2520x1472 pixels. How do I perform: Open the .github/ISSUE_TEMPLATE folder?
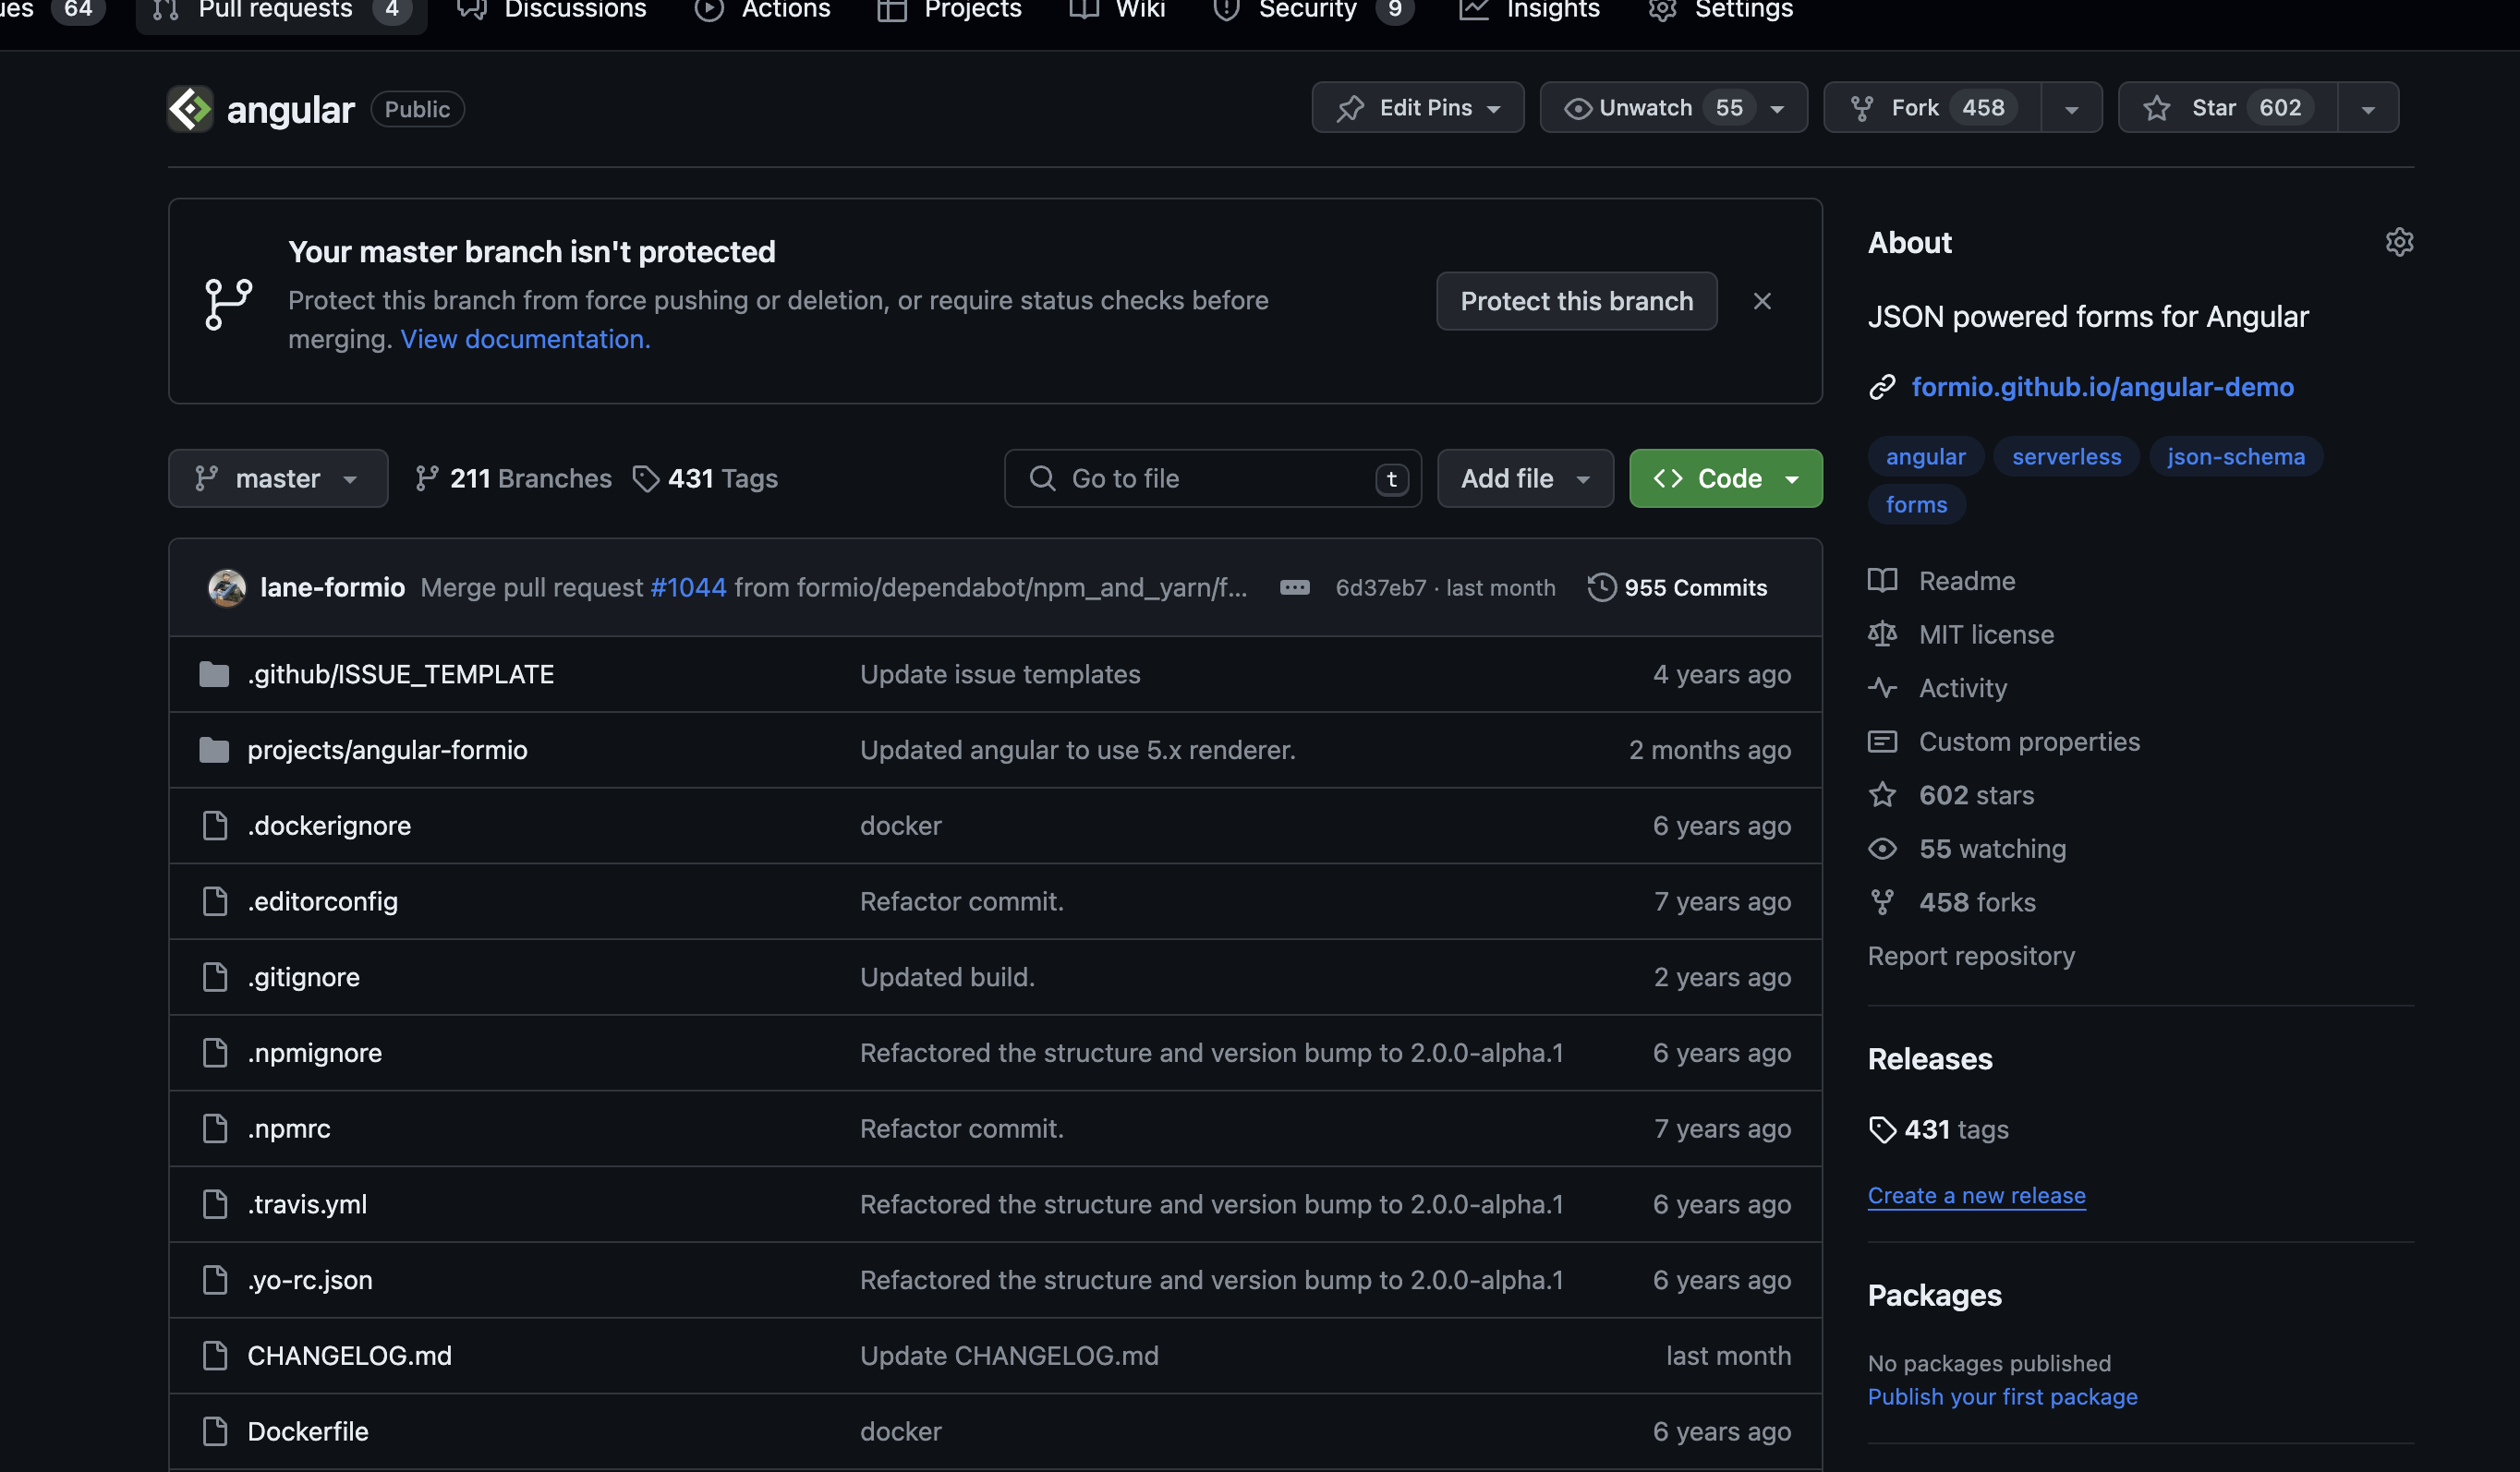coord(400,674)
